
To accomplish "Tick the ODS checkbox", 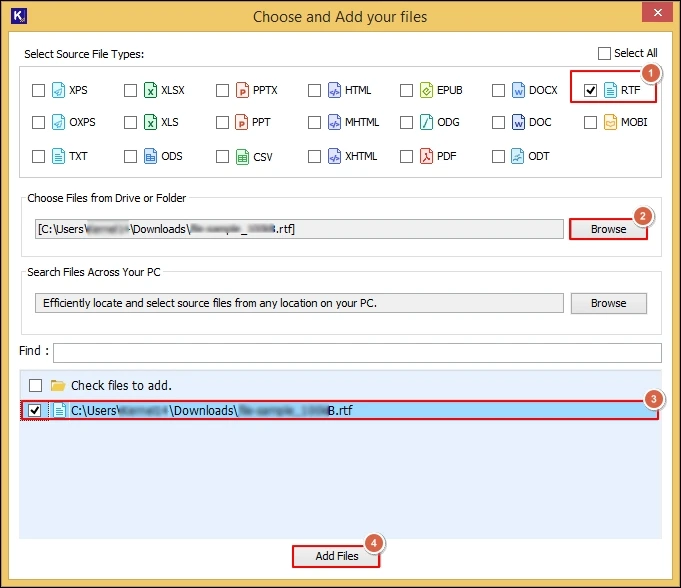I will click(x=130, y=156).
